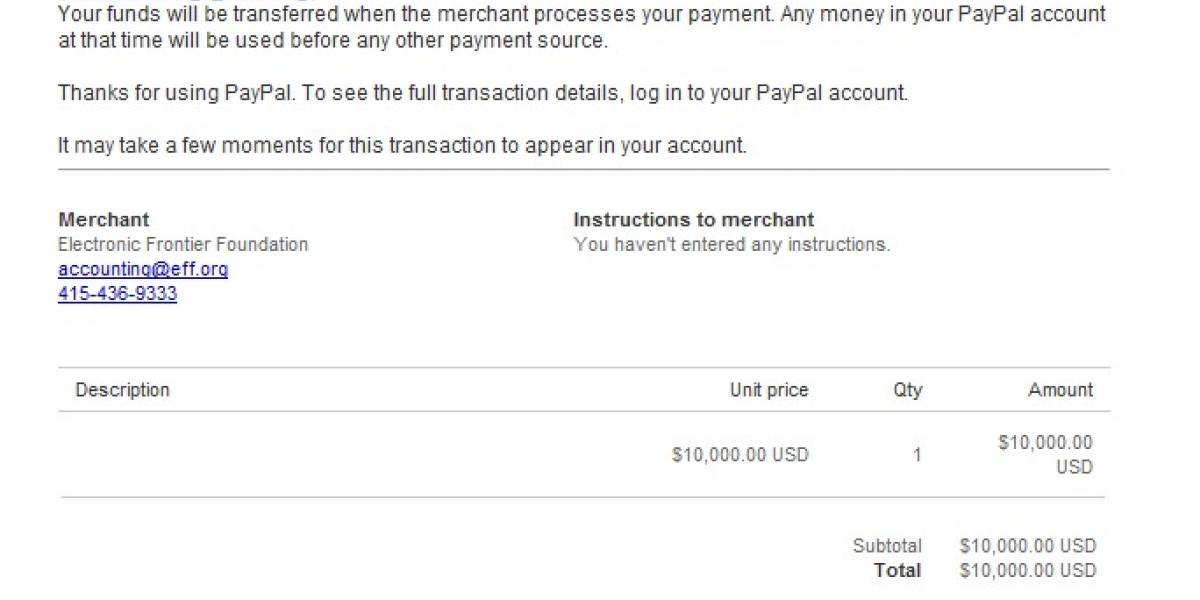Image resolution: width=1200 pixels, height=600 pixels.
Task: Click the Merchant heading
Action: 104,220
